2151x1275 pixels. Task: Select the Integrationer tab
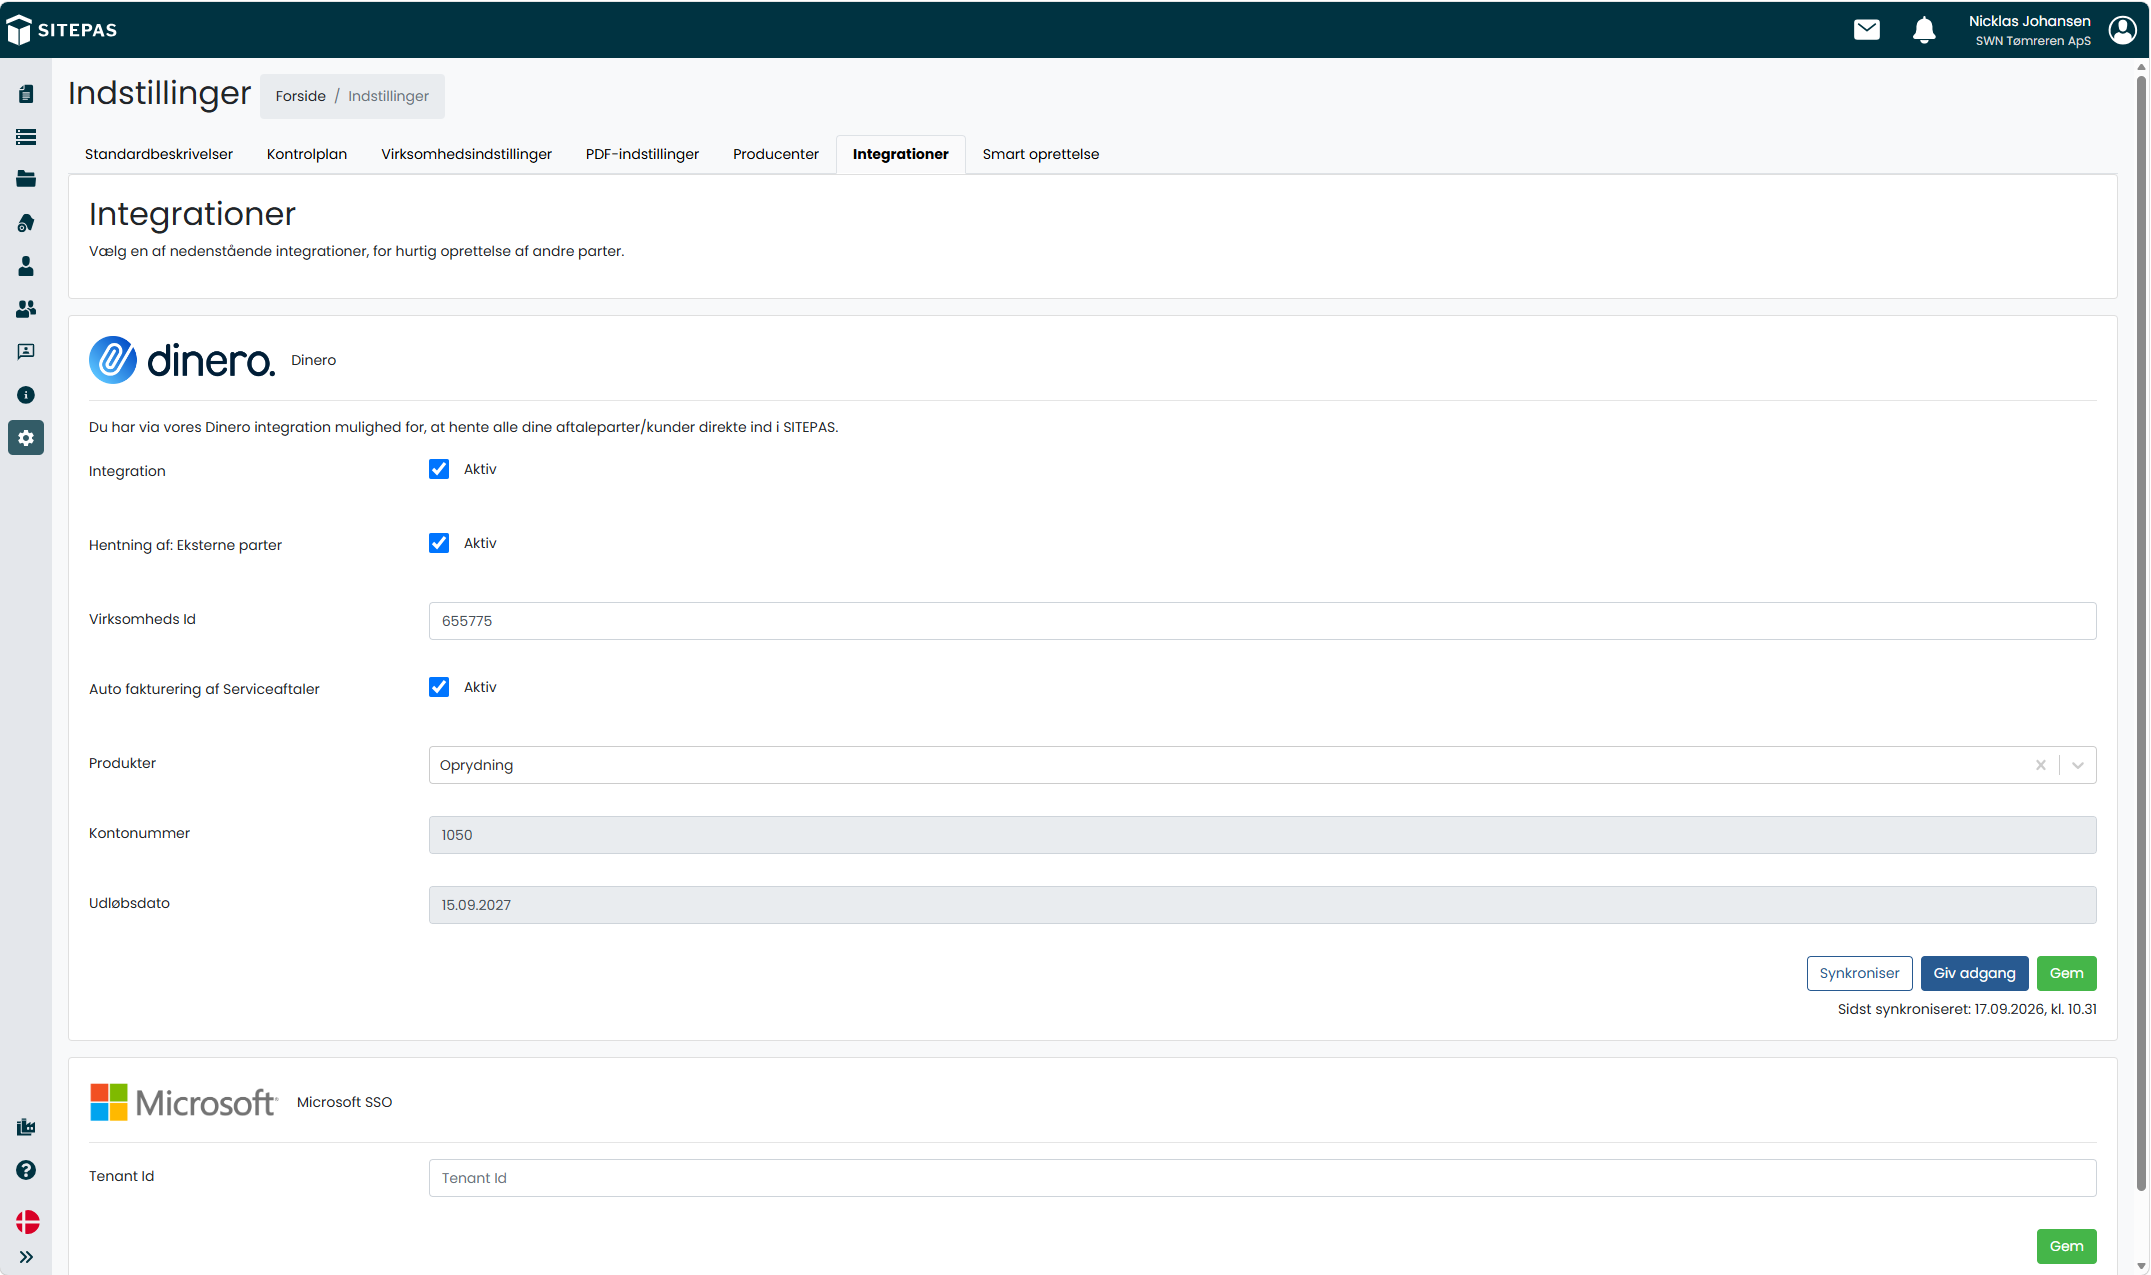point(901,154)
